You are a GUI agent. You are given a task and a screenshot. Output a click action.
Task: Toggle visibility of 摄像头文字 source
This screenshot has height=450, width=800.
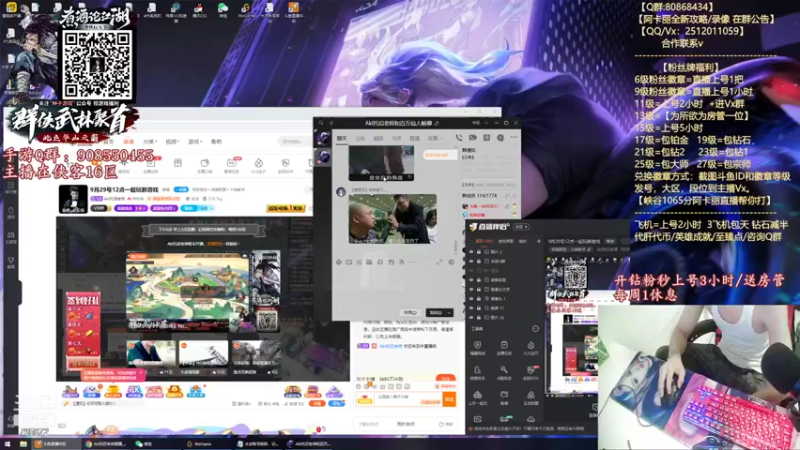(x=471, y=289)
